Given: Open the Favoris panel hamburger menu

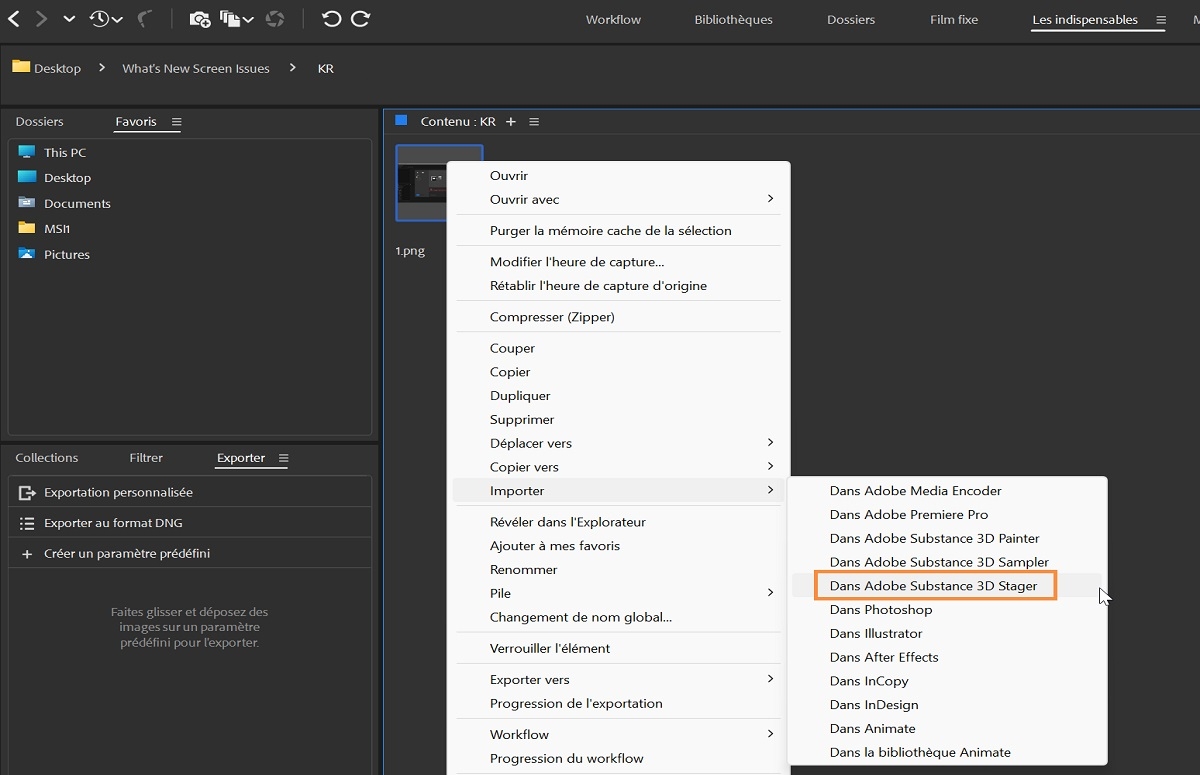Looking at the screenshot, I should tap(177, 122).
